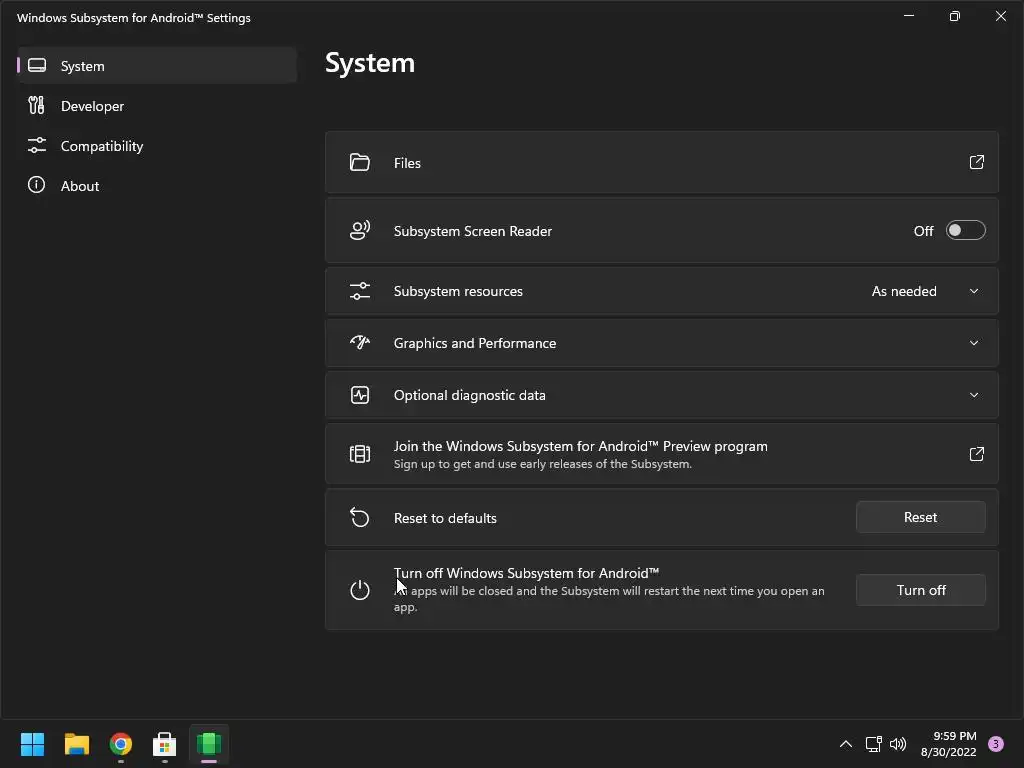
Task: Close the Android Settings window
Action: (1000, 16)
